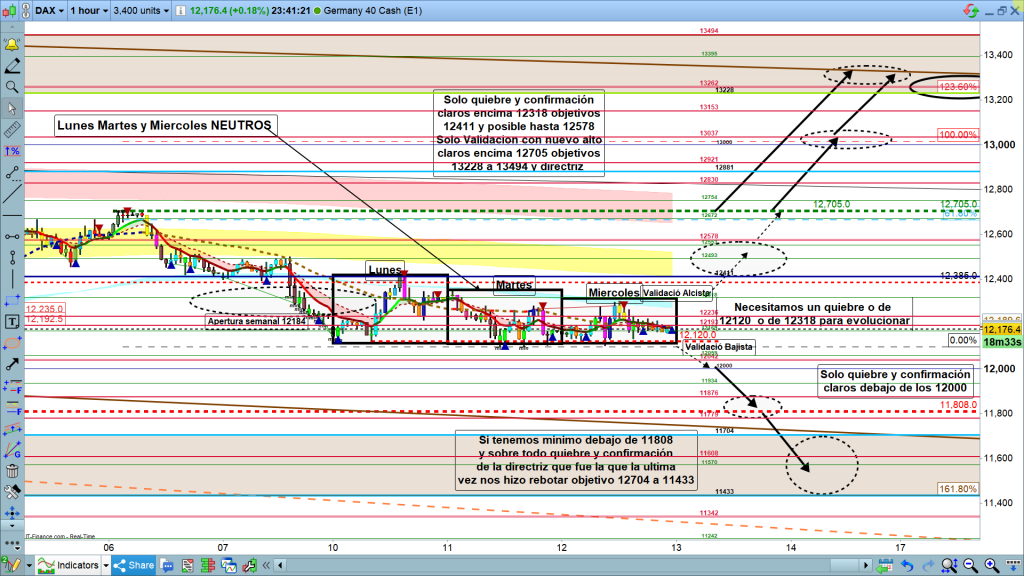The image size is (1024, 576).
Task: Click the alert bell icon
Action: tap(12, 44)
